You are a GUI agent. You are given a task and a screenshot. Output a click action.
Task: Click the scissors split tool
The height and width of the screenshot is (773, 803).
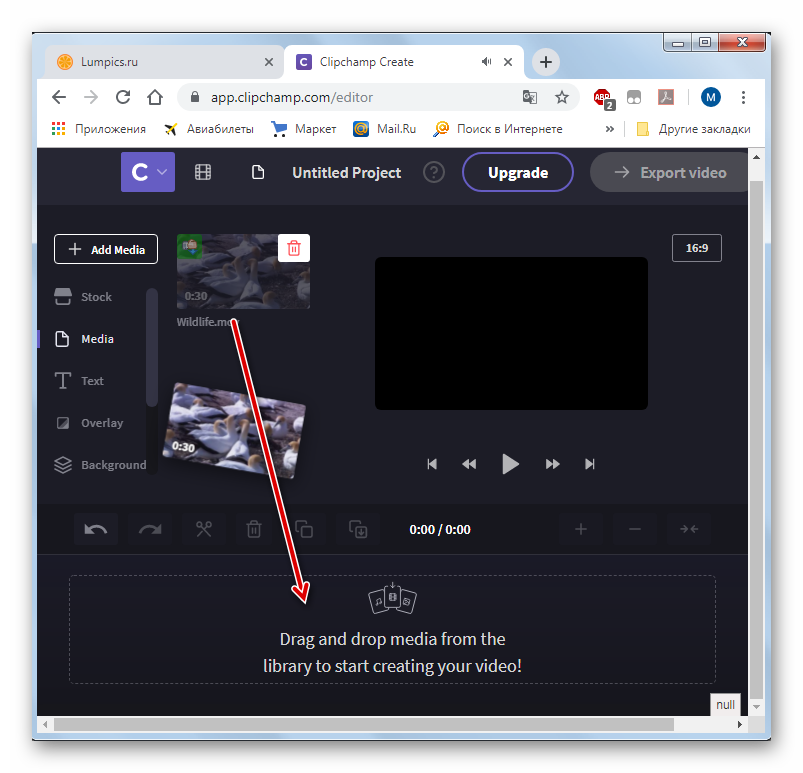point(204,529)
